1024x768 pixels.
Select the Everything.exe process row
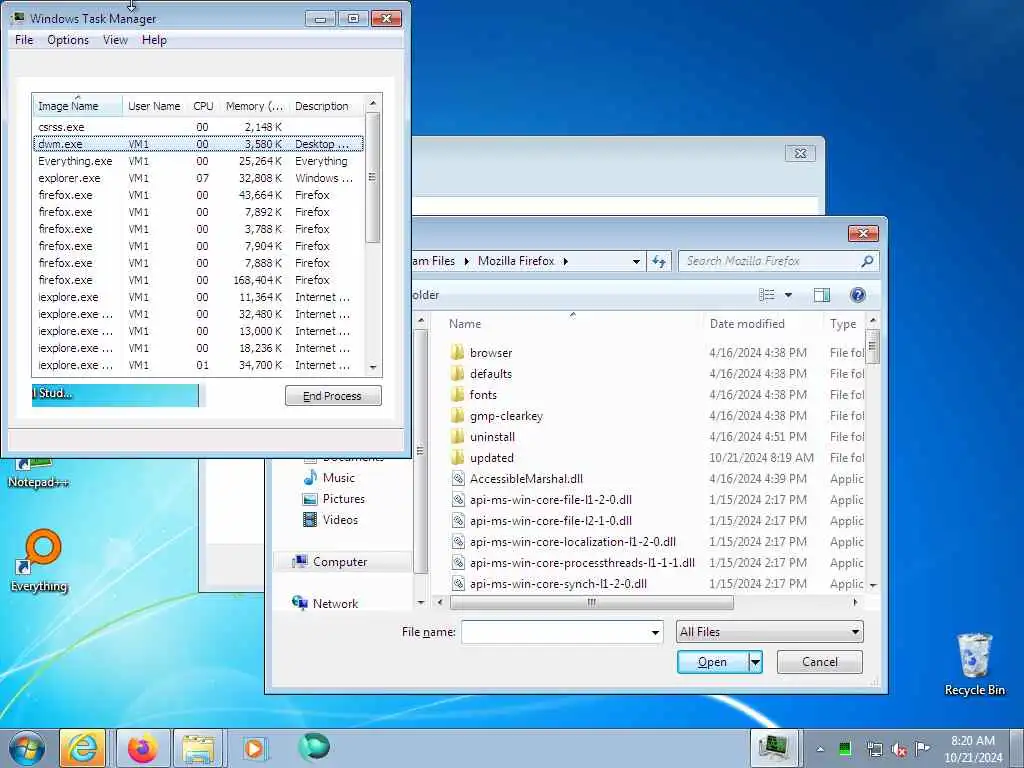(x=199, y=161)
